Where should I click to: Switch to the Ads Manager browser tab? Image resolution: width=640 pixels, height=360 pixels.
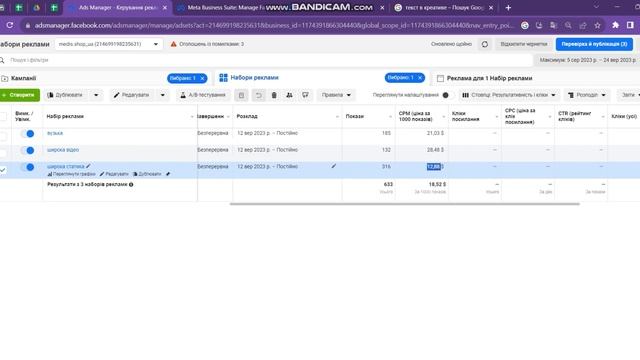coord(118,7)
